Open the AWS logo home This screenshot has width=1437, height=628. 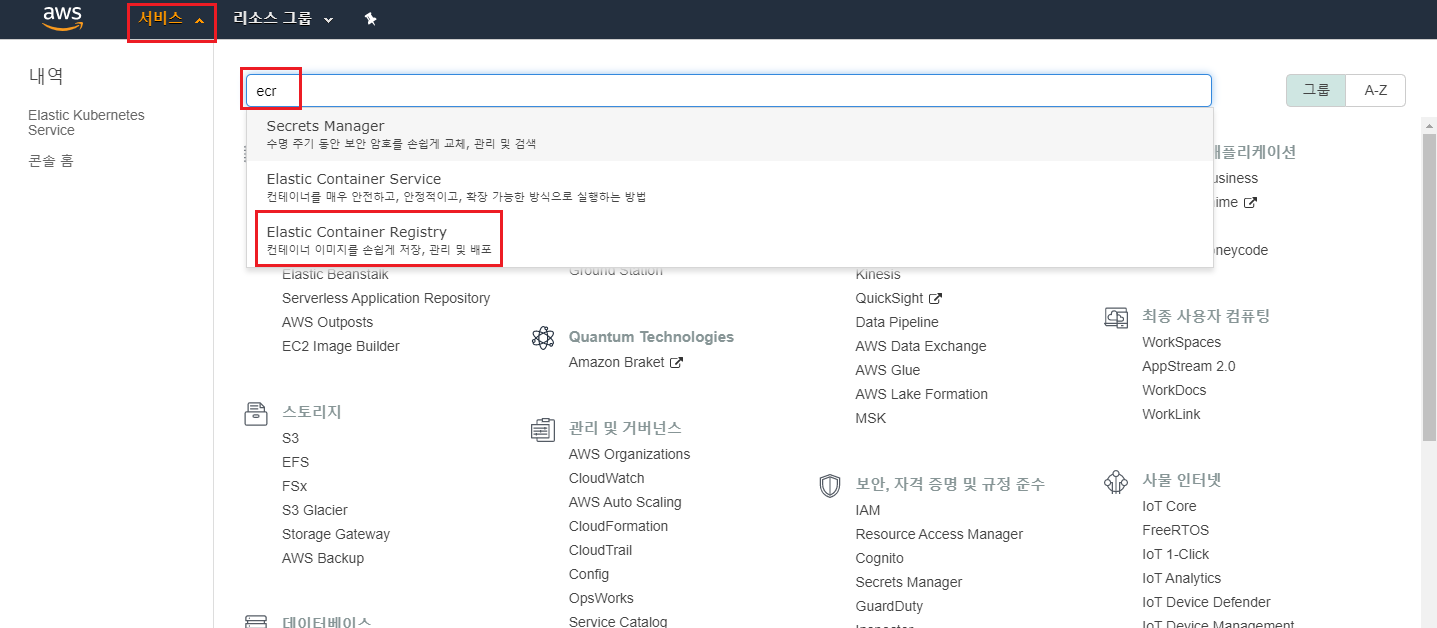click(62, 19)
